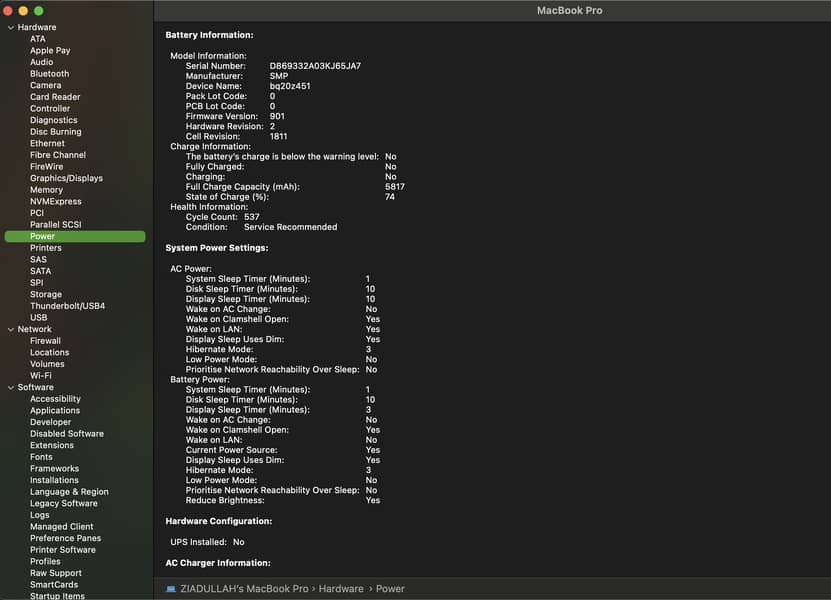Select SATA in the sidebar
The image size is (831, 600).
coord(40,272)
